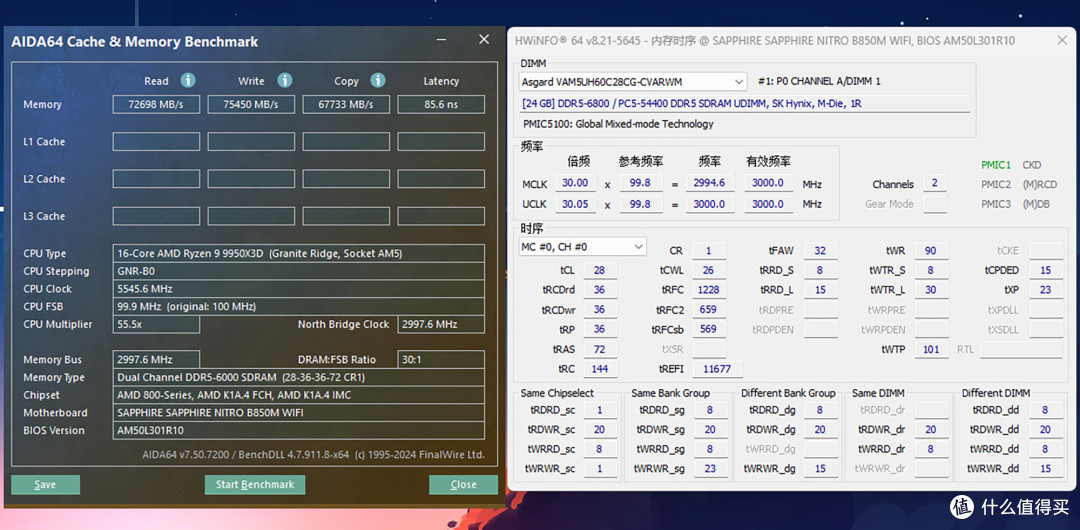This screenshot has height=530, width=1080.
Task: Click the empty L3 Cache Latency field
Action: pyautogui.click(x=441, y=216)
